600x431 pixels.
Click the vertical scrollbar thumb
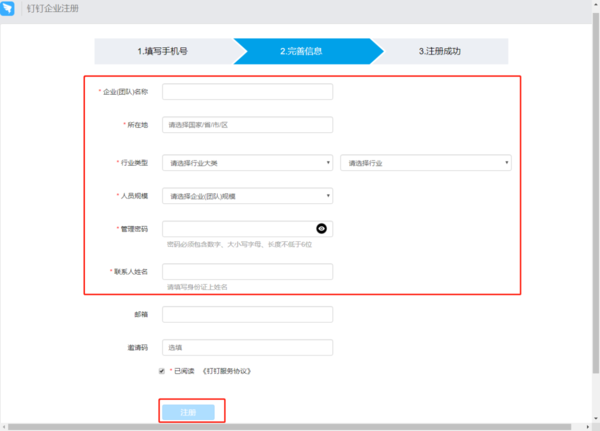point(596,193)
